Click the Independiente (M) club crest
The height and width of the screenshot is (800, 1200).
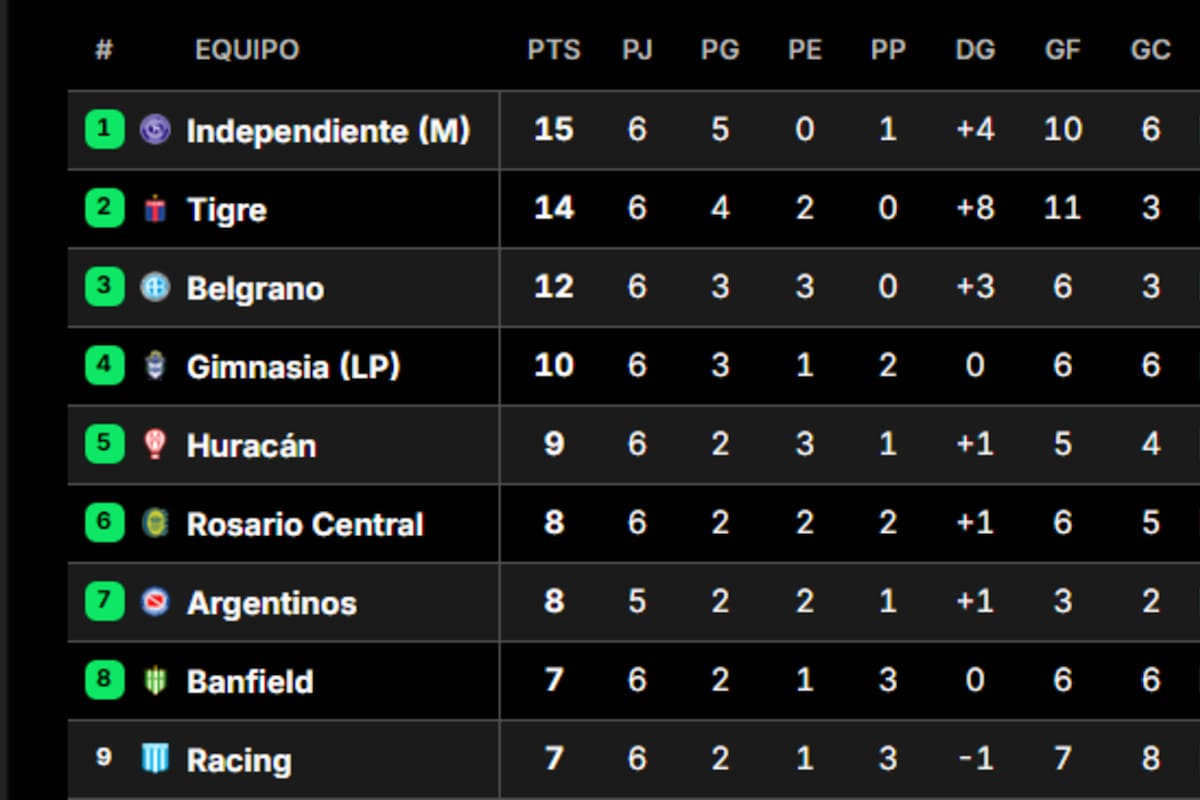155,130
